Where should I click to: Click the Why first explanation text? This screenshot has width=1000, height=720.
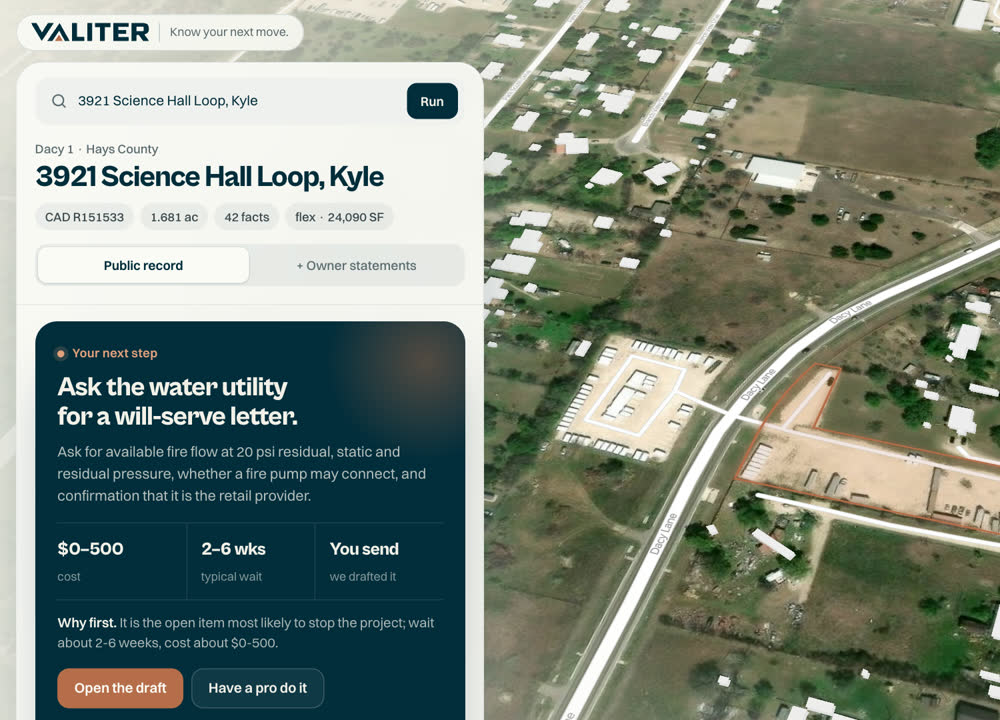point(246,633)
